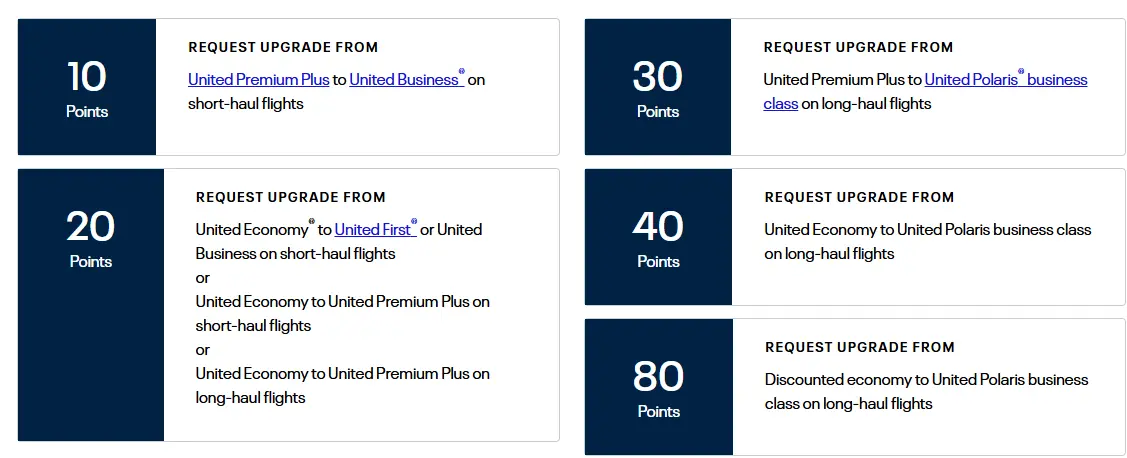Click the Economy to Premium Plus long-haul line
The height and width of the screenshot is (458, 1127).
(x=342, y=385)
